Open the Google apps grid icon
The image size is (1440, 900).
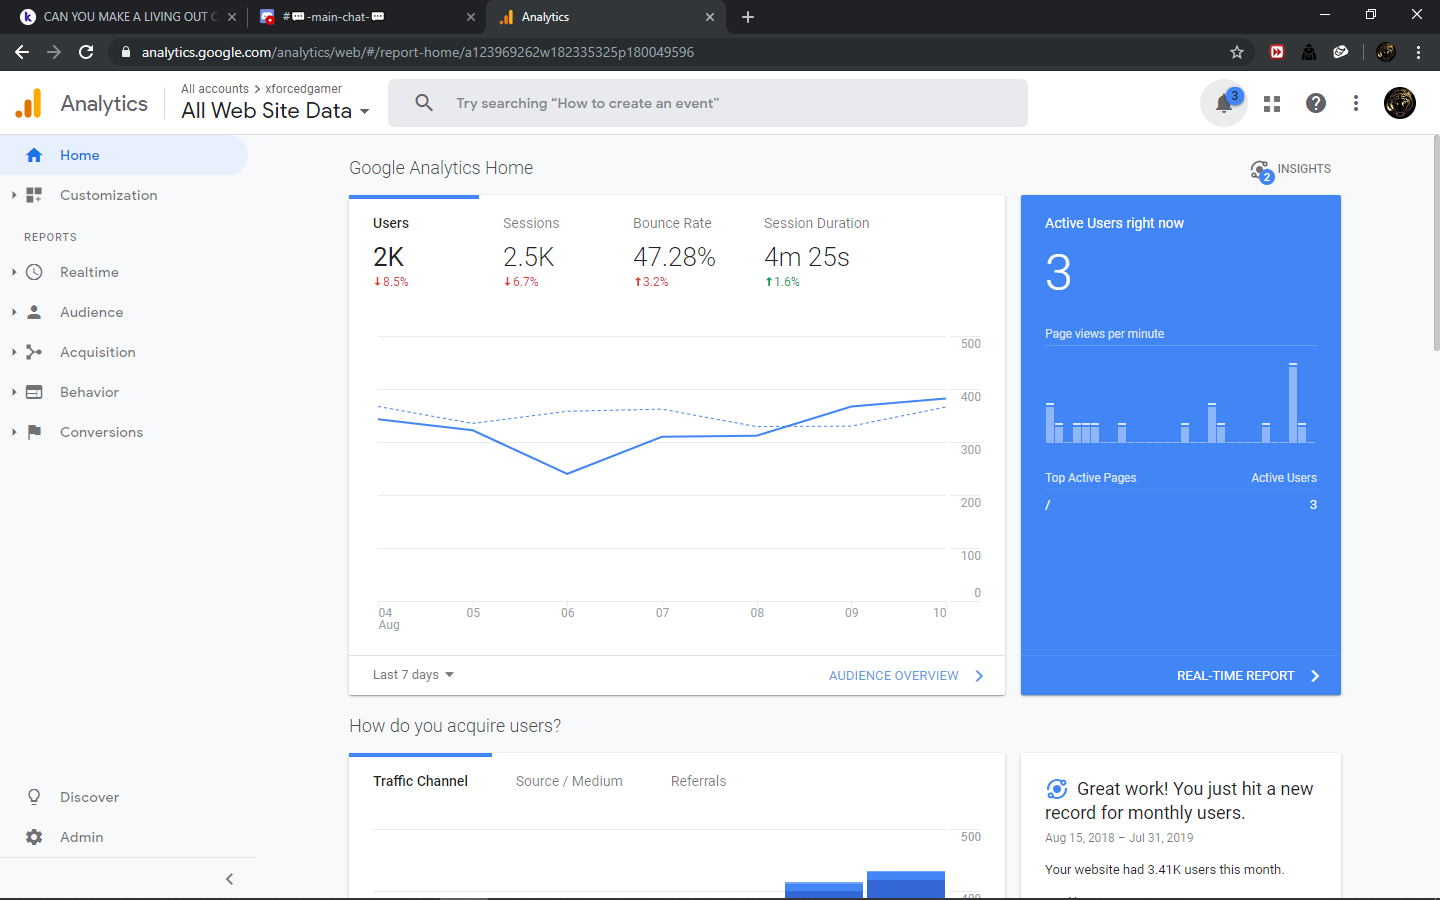click(1272, 103)
